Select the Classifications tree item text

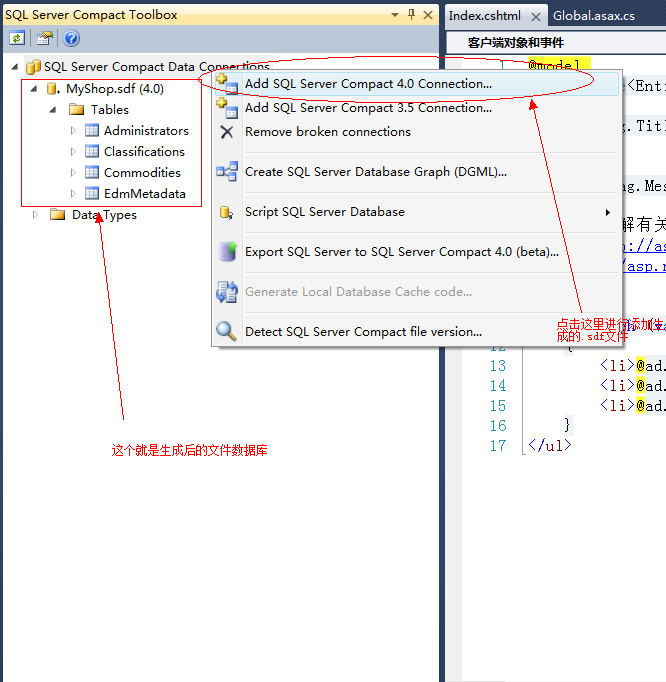tap(144, 151)
